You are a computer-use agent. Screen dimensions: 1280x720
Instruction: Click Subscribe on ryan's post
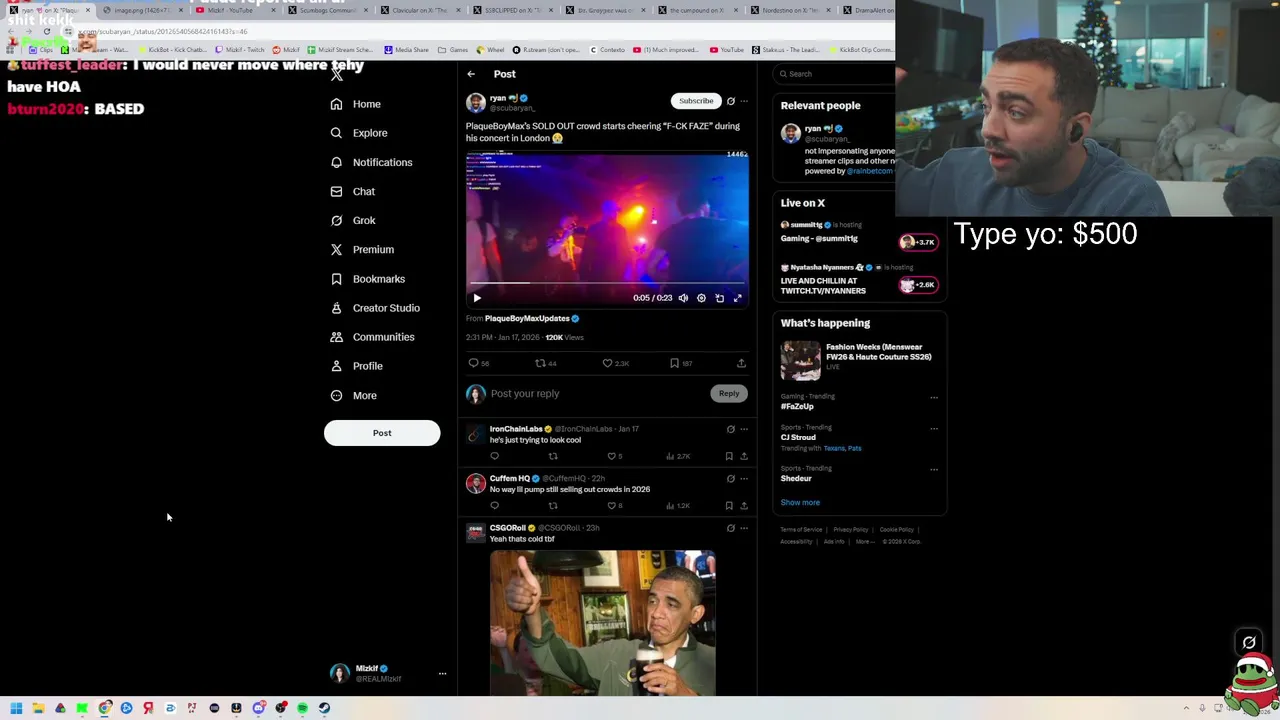click(696, 101)
